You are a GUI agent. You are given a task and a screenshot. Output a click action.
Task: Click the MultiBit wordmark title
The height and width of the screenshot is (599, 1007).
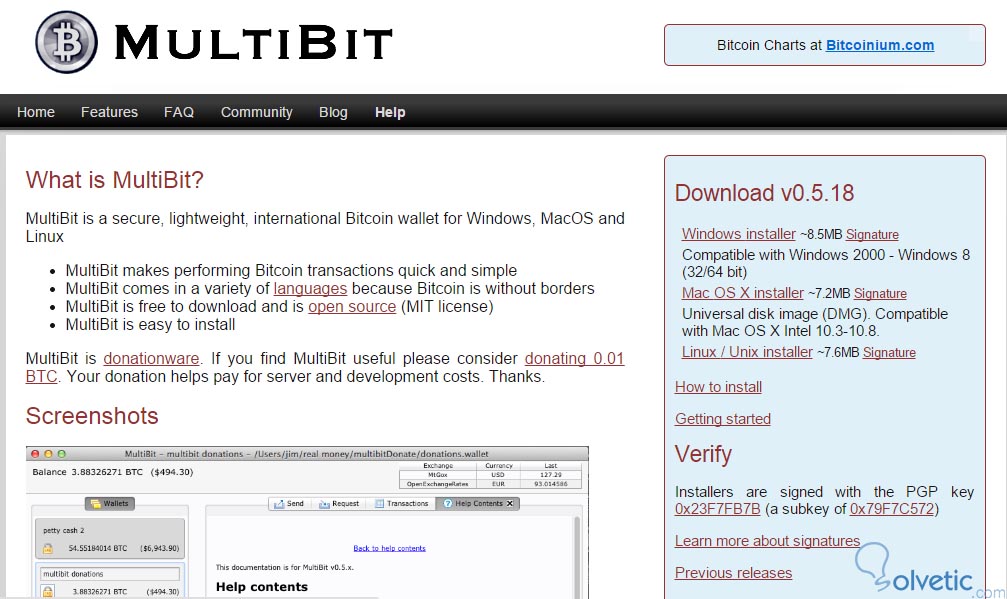pyautogui.click(x=254, y=43)
